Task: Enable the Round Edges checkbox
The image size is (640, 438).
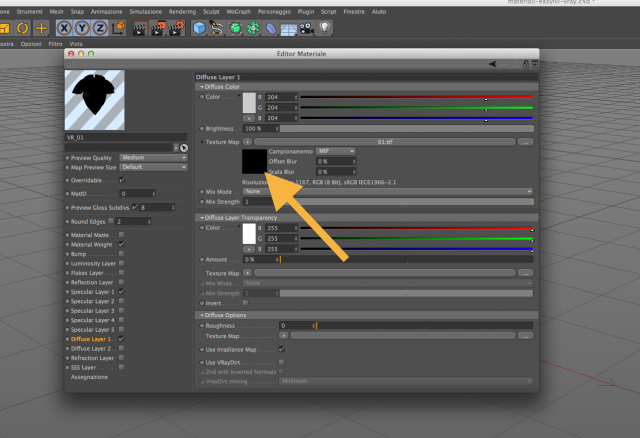Action: coord(111,221)
